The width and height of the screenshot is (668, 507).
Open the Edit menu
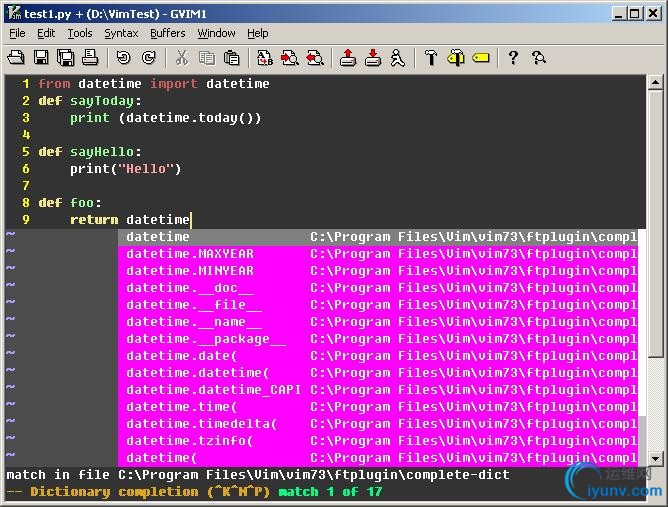point(46,33)
